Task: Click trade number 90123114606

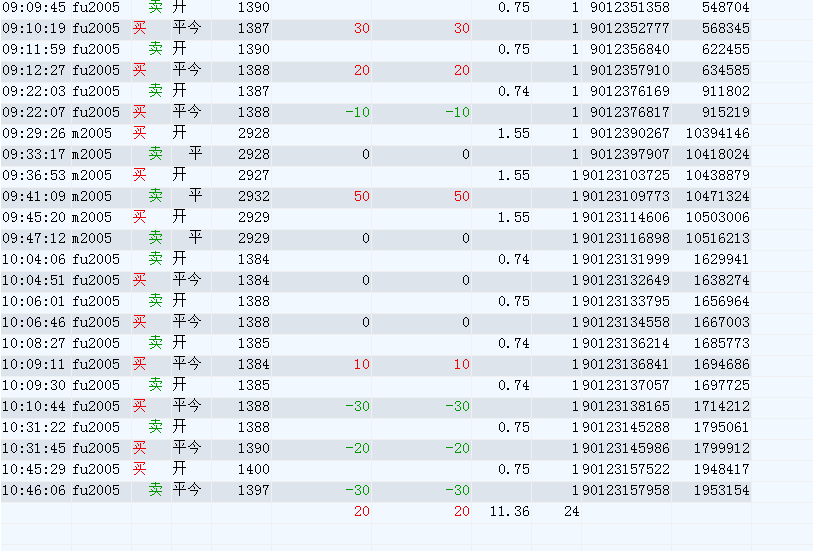Action: [x=626, y=217]
